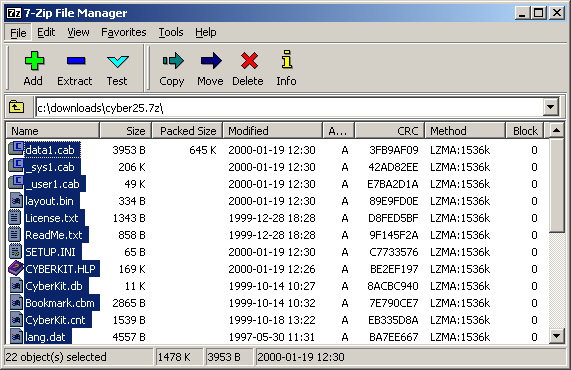The image size is (571, 370).
Task: Click the green plus Add icon
Action: tap(34, 60)
